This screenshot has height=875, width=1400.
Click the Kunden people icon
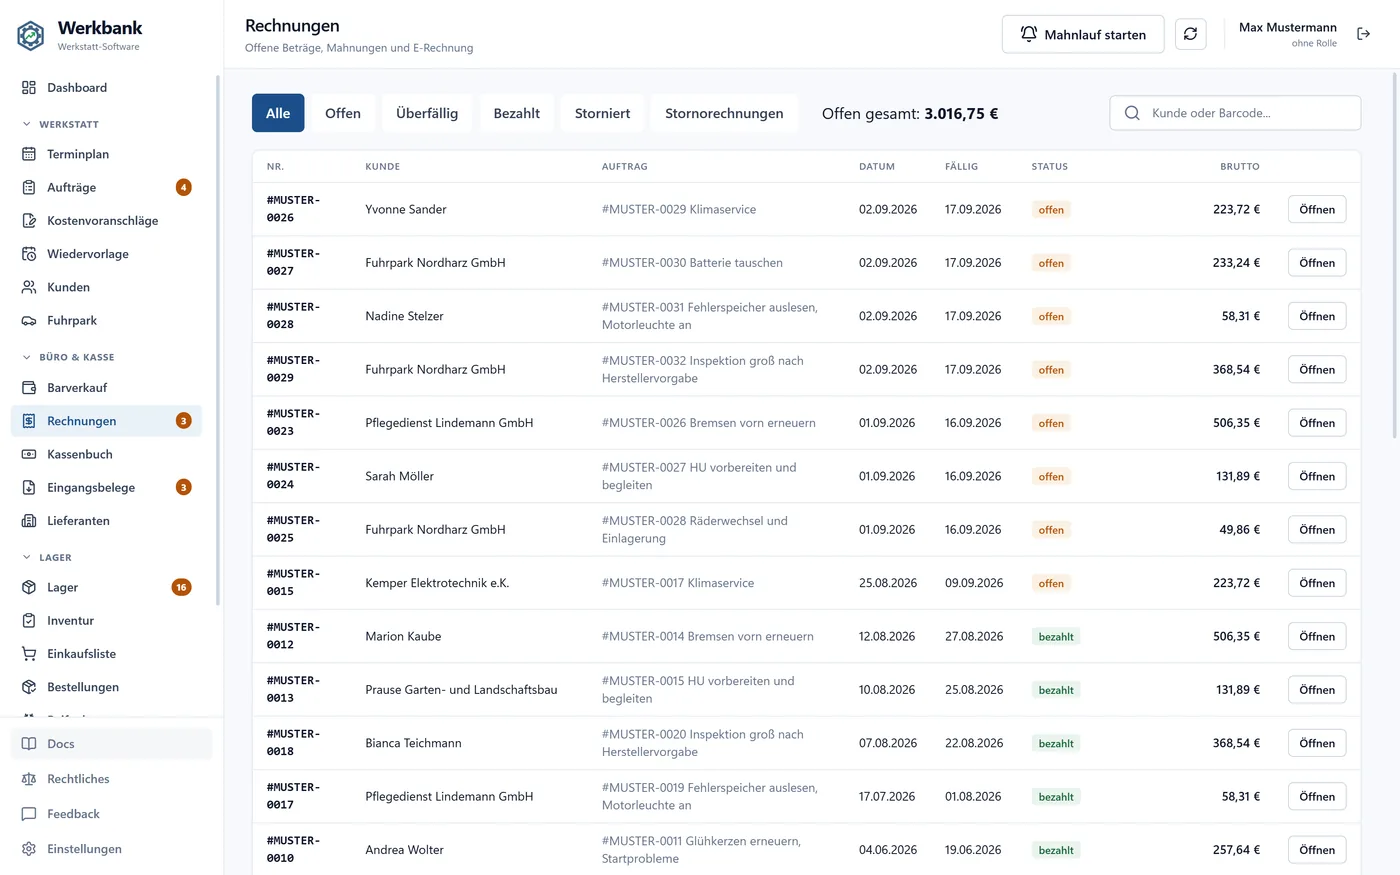29,287
